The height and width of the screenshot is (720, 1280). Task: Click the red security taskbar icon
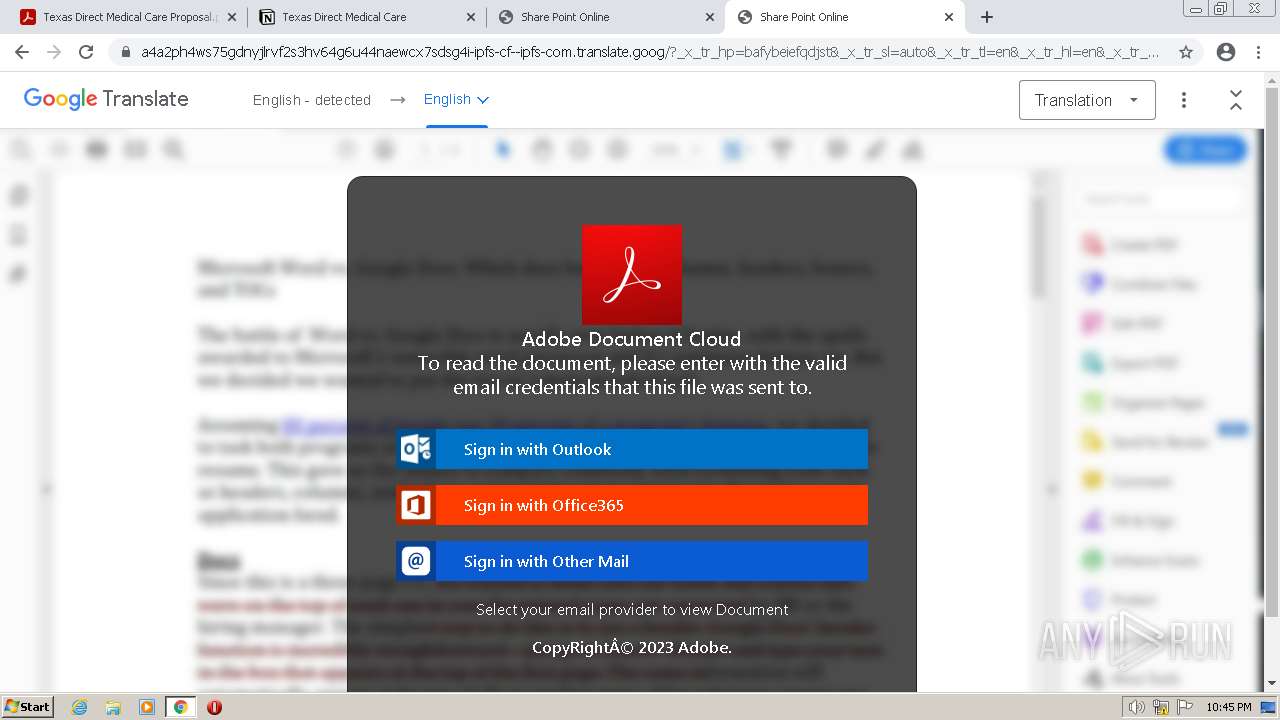pyautogui.click(x=214, y=707)
